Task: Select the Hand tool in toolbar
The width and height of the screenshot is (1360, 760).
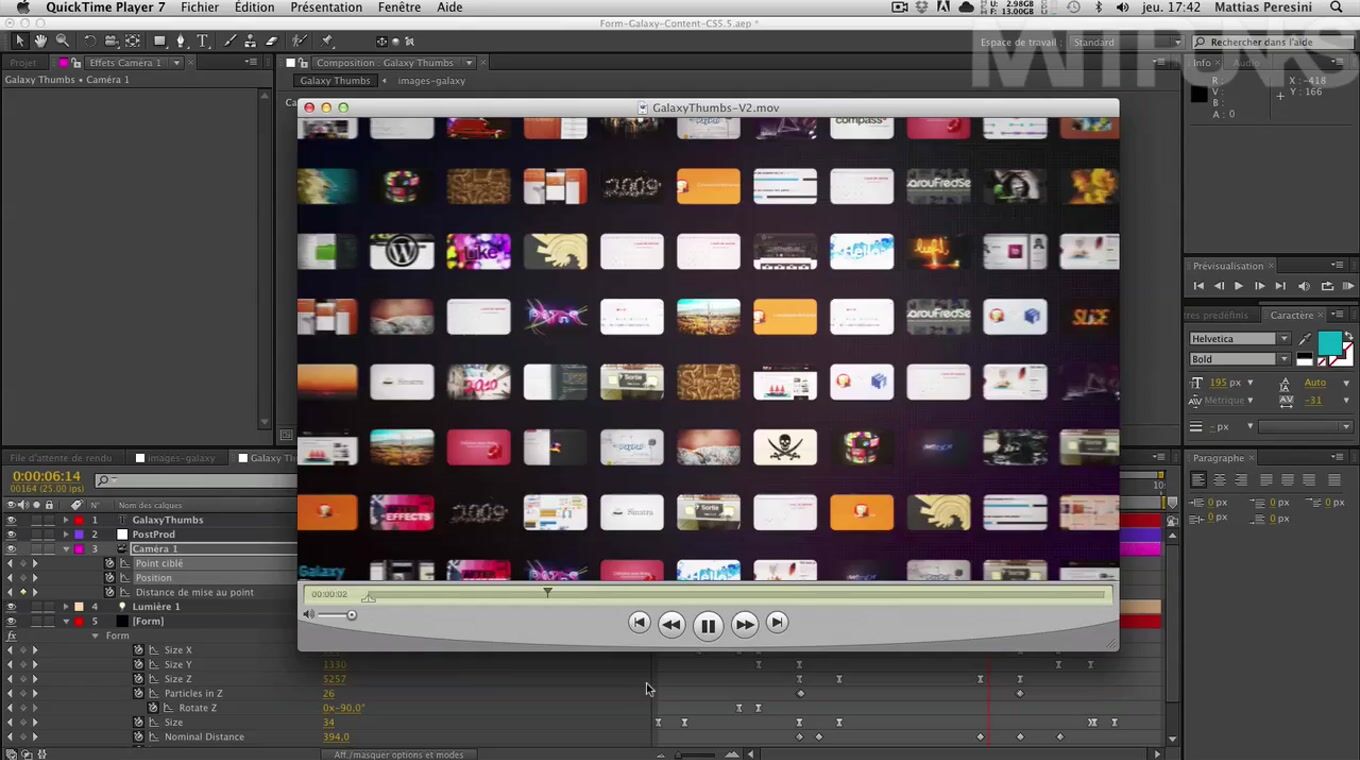Action: point(41,41)
